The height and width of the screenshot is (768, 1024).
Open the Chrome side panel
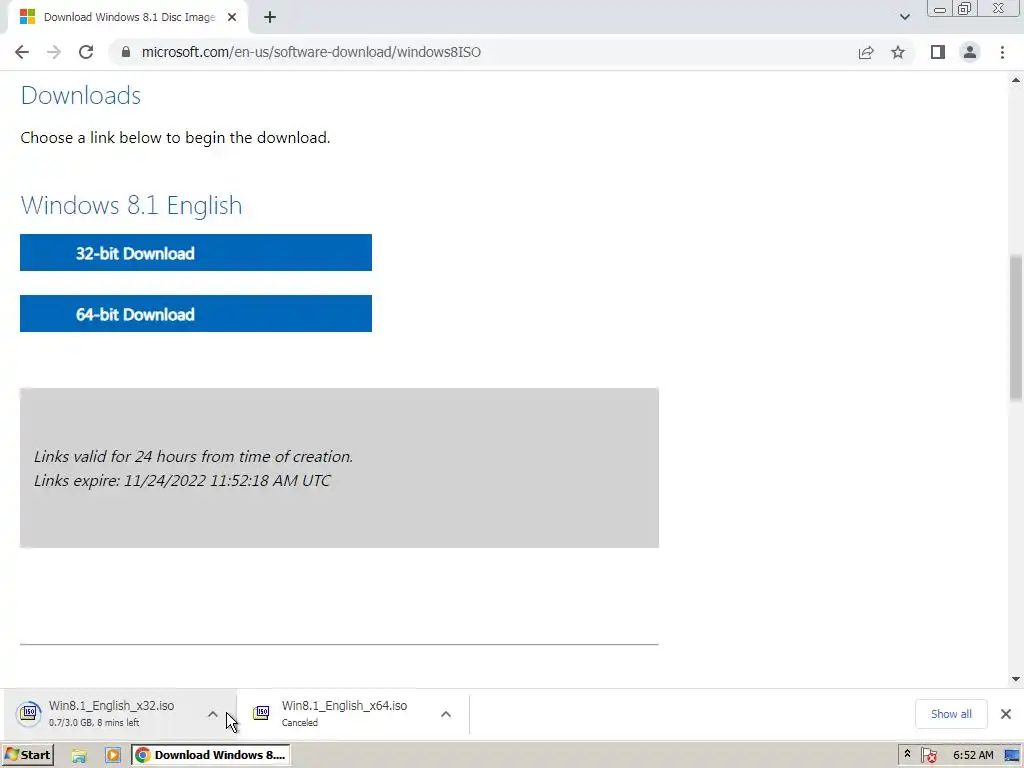[x=938, y=52]
